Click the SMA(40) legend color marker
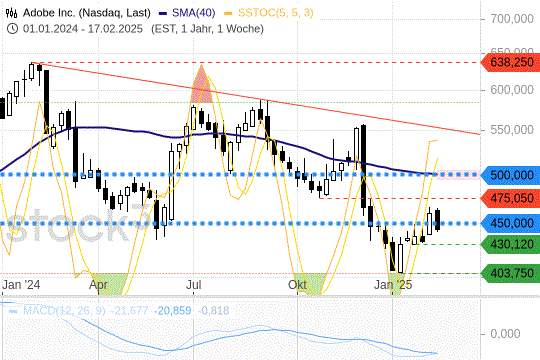The image size is (540, 360). tap(163, 14)
